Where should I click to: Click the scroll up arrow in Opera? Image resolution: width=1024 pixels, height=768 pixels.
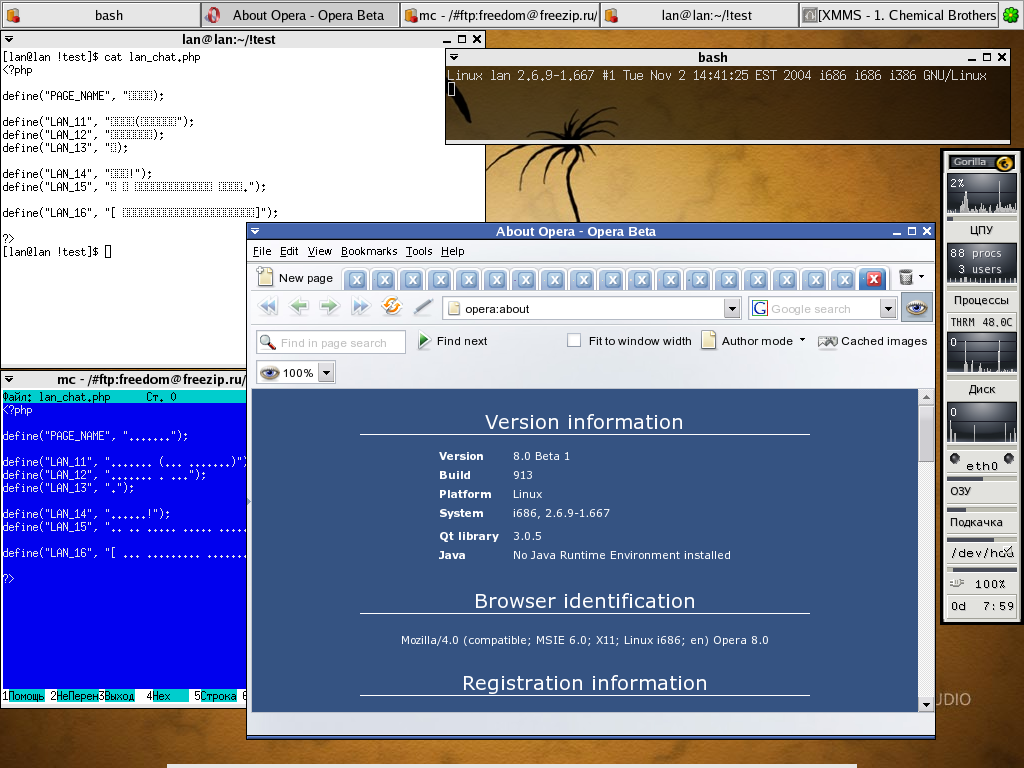(x=926, y=396)
